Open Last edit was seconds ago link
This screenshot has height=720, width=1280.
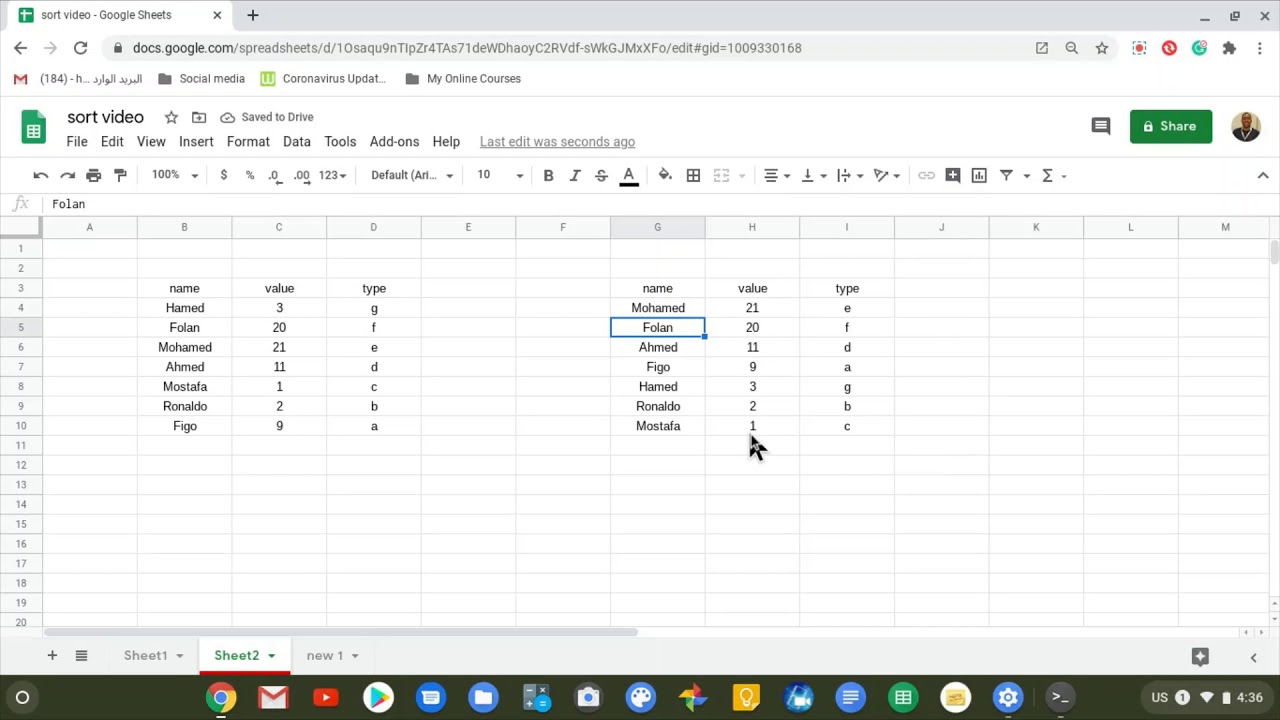(x=557, y=142)
